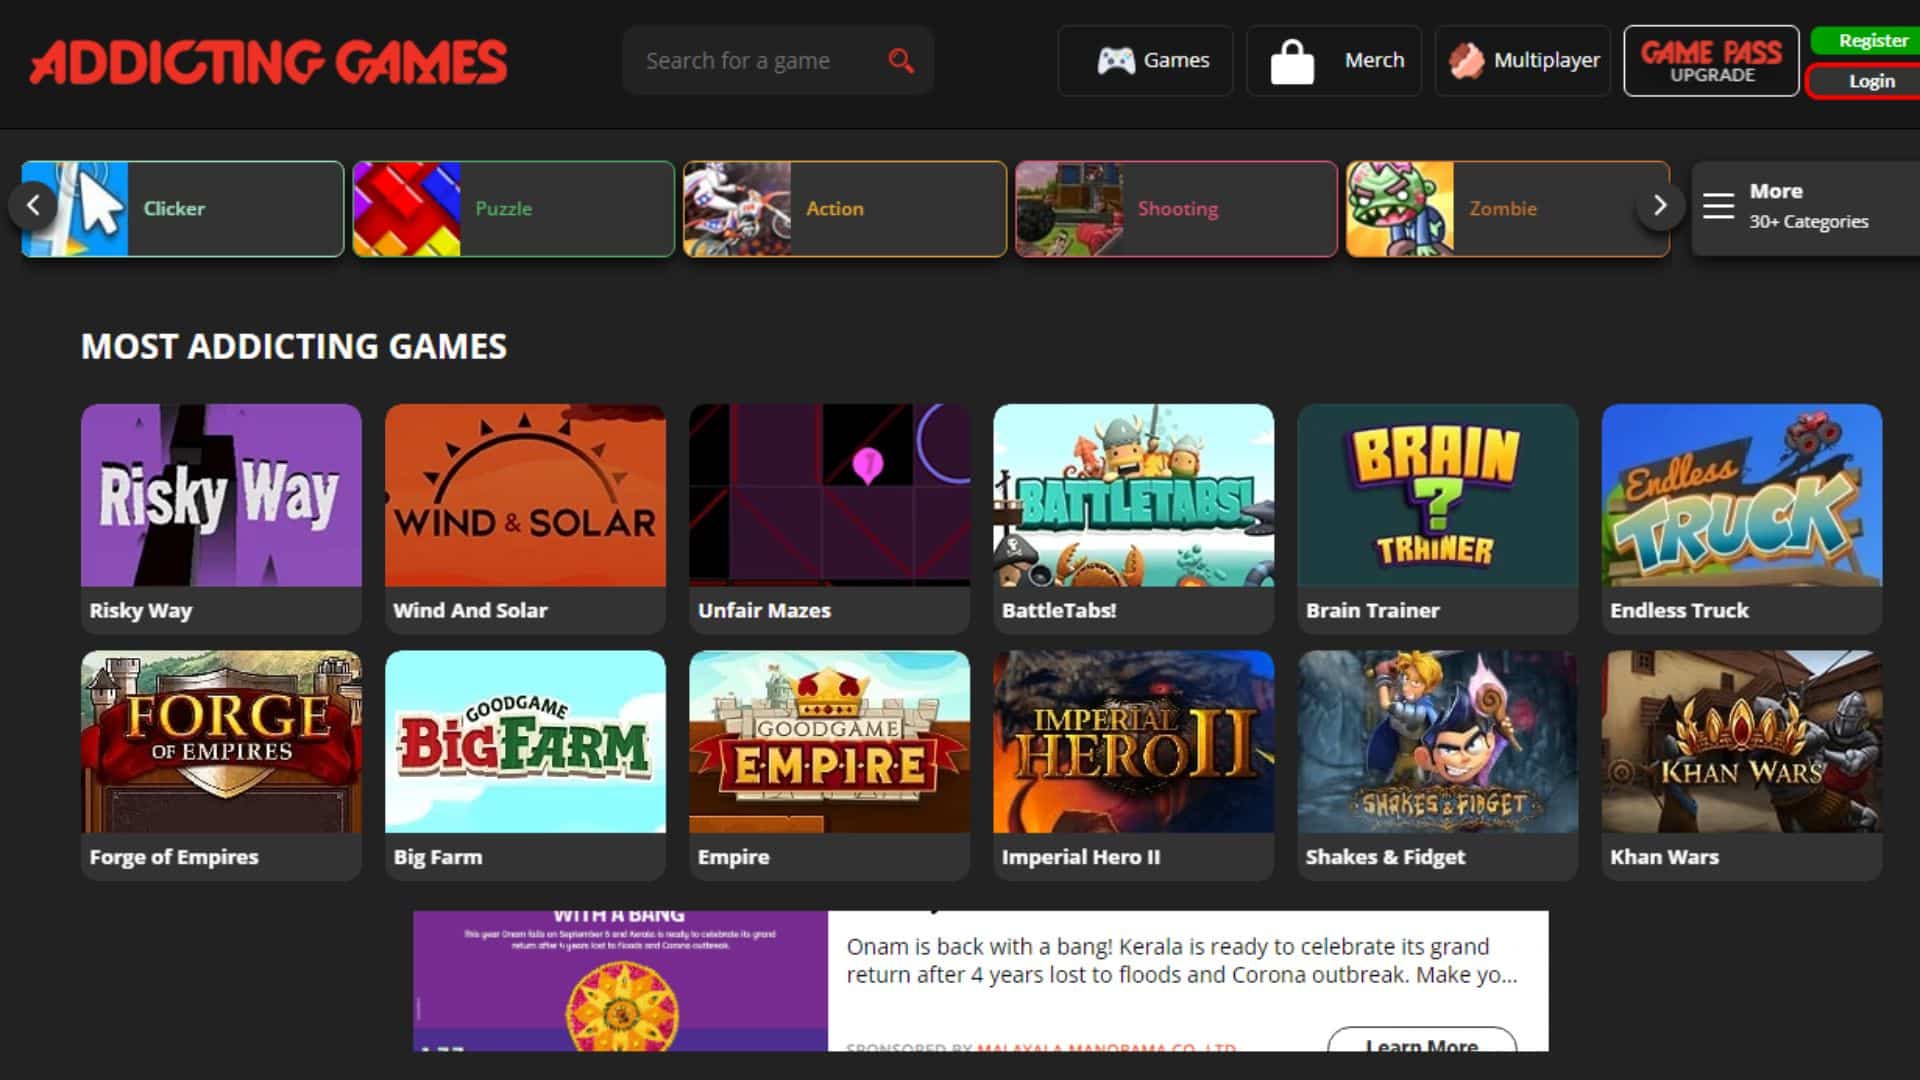Image resolution: width=1920 pixels, height=1080 pixels.
Task: Open the Goodgame Empire thumbnail
Action: 829,742
